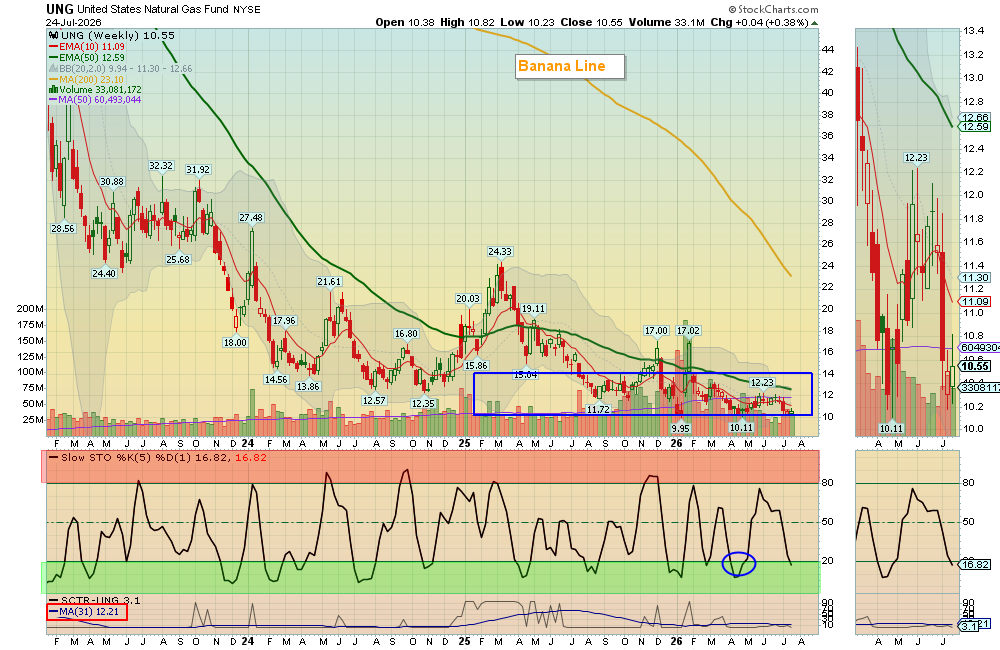Click the 31.92 price peak label
This screenshot has height=650, width=1000.
198,170
